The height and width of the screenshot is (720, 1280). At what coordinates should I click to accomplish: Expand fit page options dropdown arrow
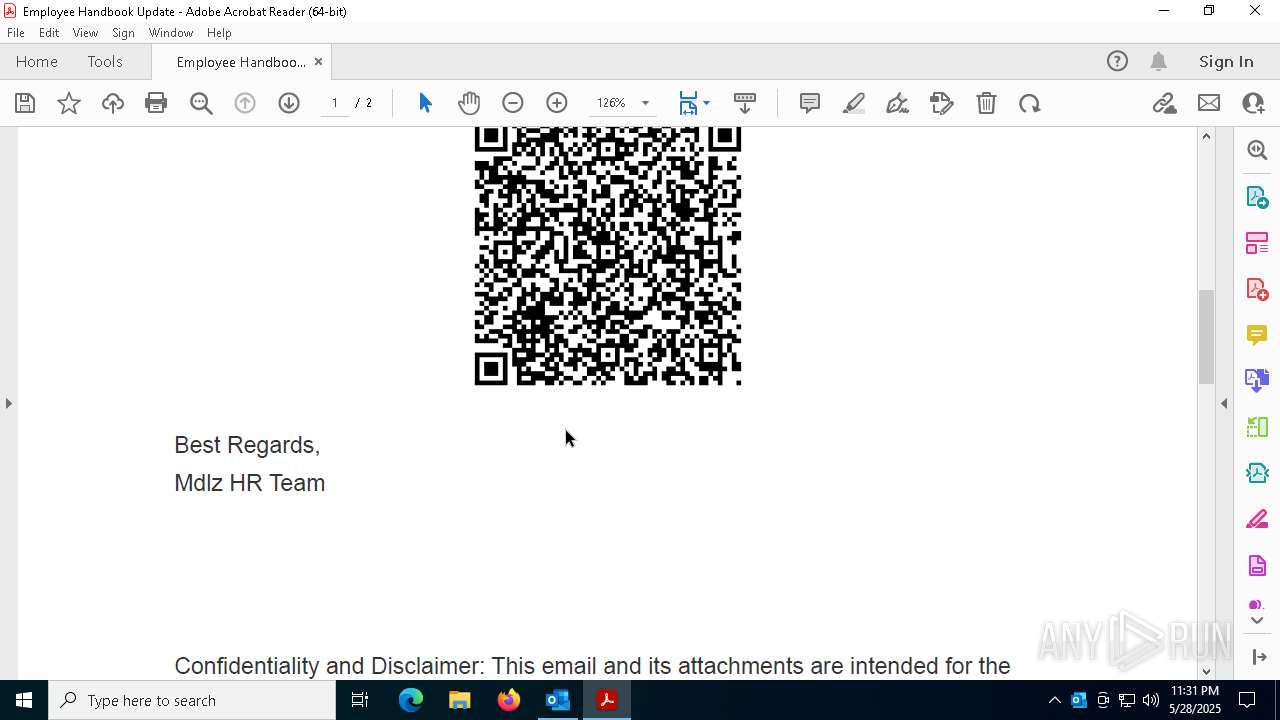coord(706,103)
